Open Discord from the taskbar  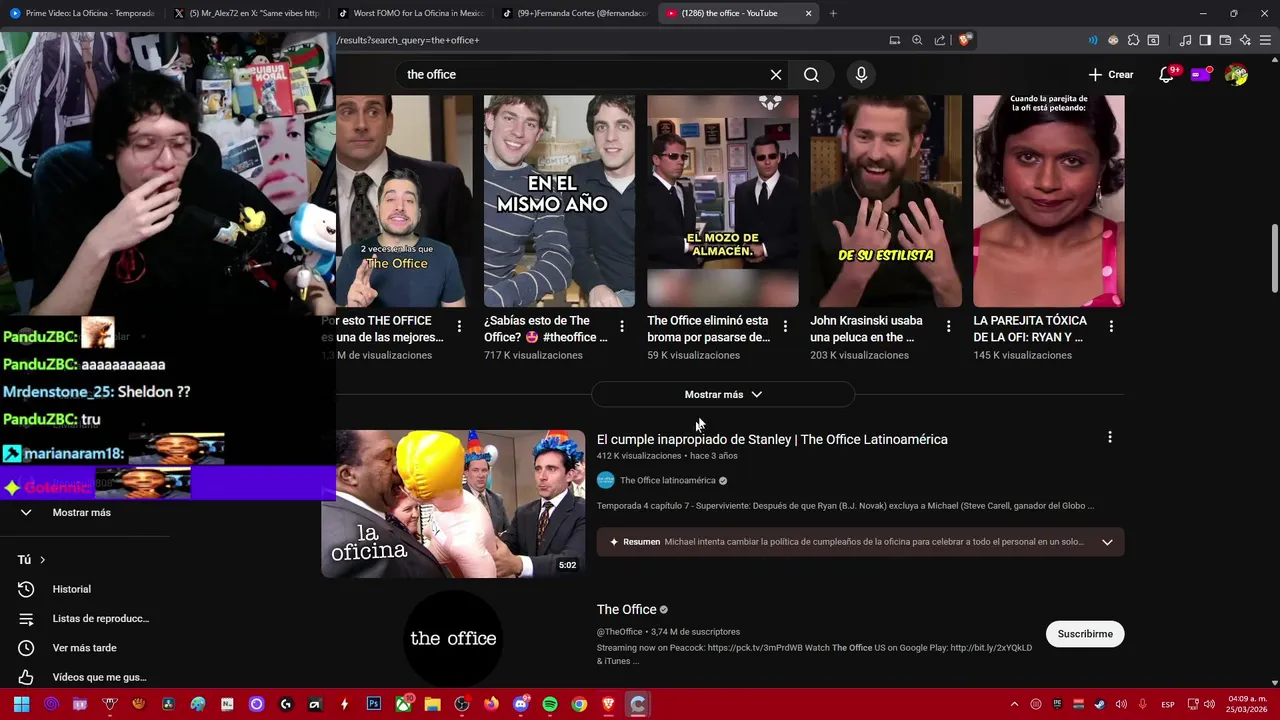pyautogui.click(x=520, y=704)
